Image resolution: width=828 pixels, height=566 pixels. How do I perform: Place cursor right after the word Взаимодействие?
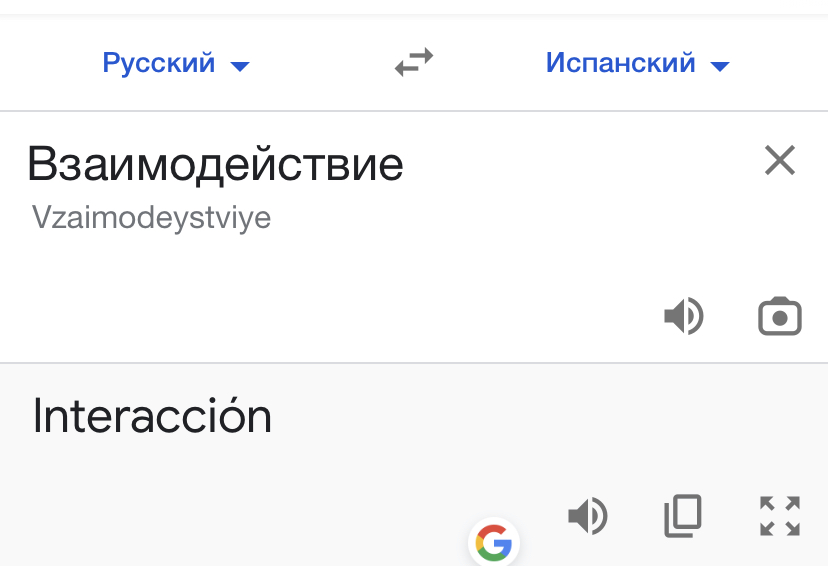[406, 165]
